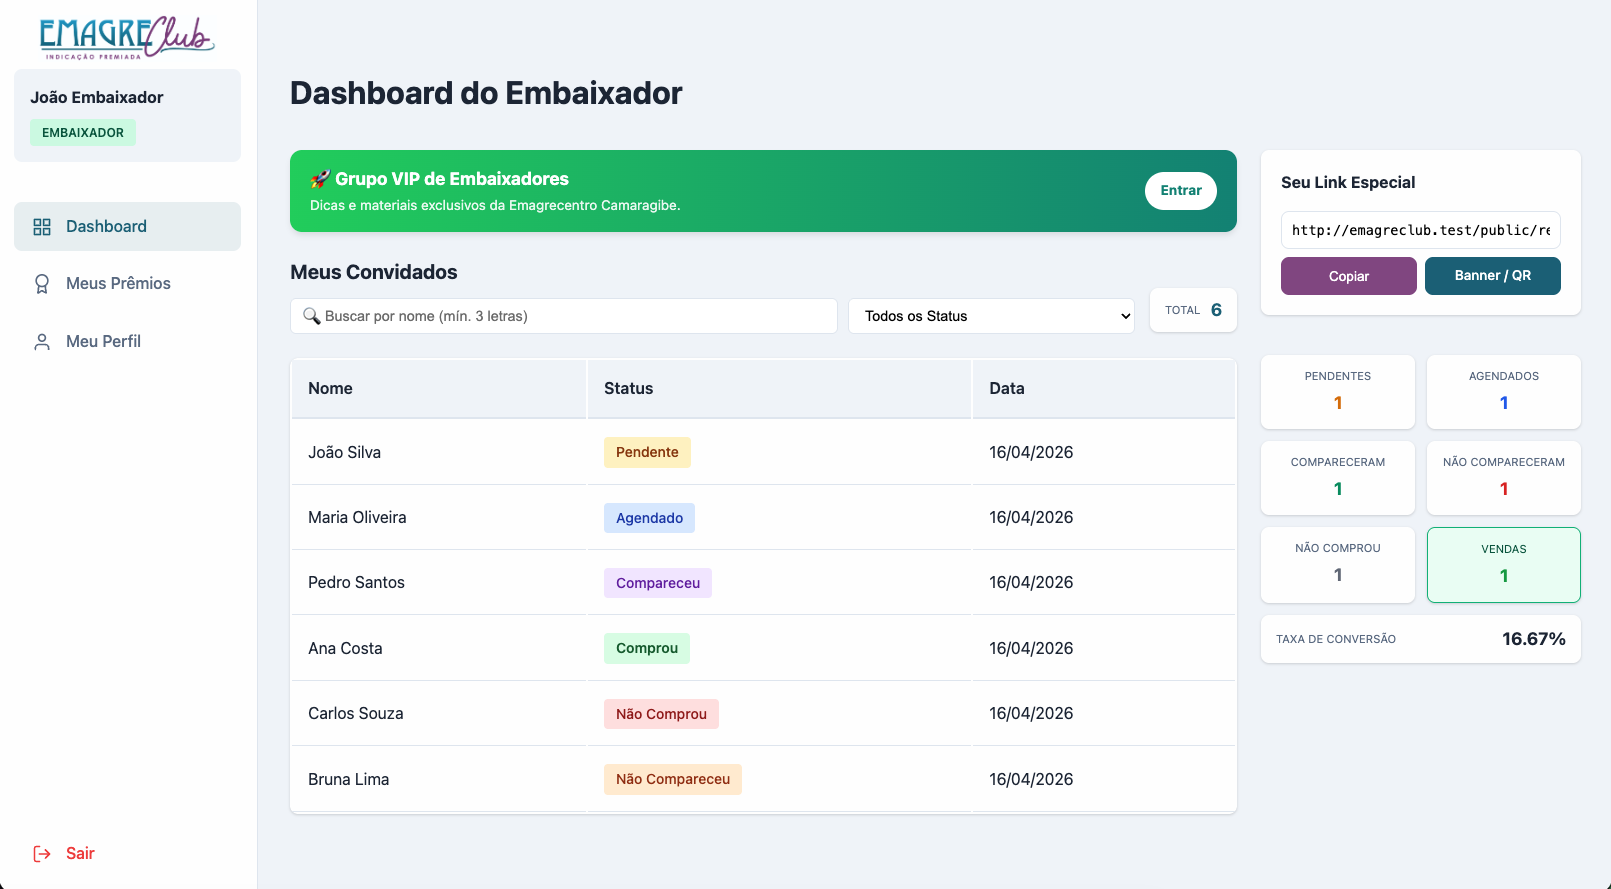Click the Vendas highlighted stat card
Image resolution: width=1611 pixels, height=889 pixels.
click(x=1504, y=565)
